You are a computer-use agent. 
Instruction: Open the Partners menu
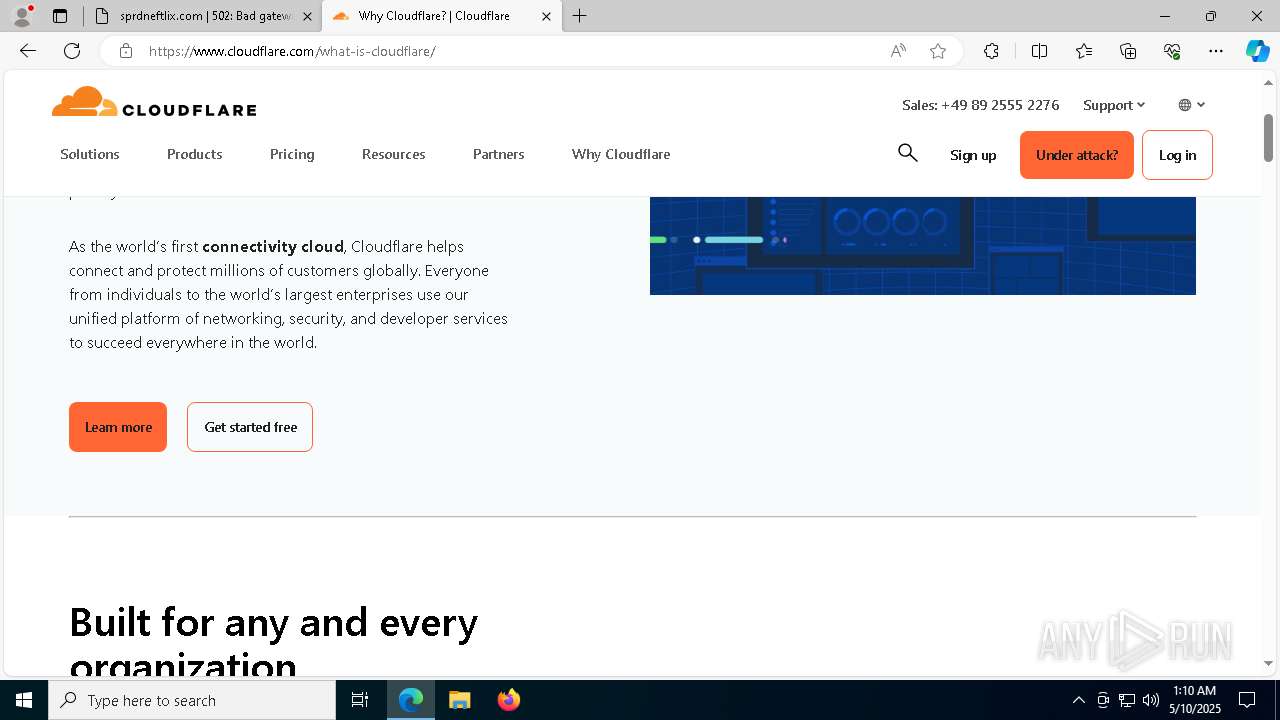pyautogui.click(x=499, y=154)
